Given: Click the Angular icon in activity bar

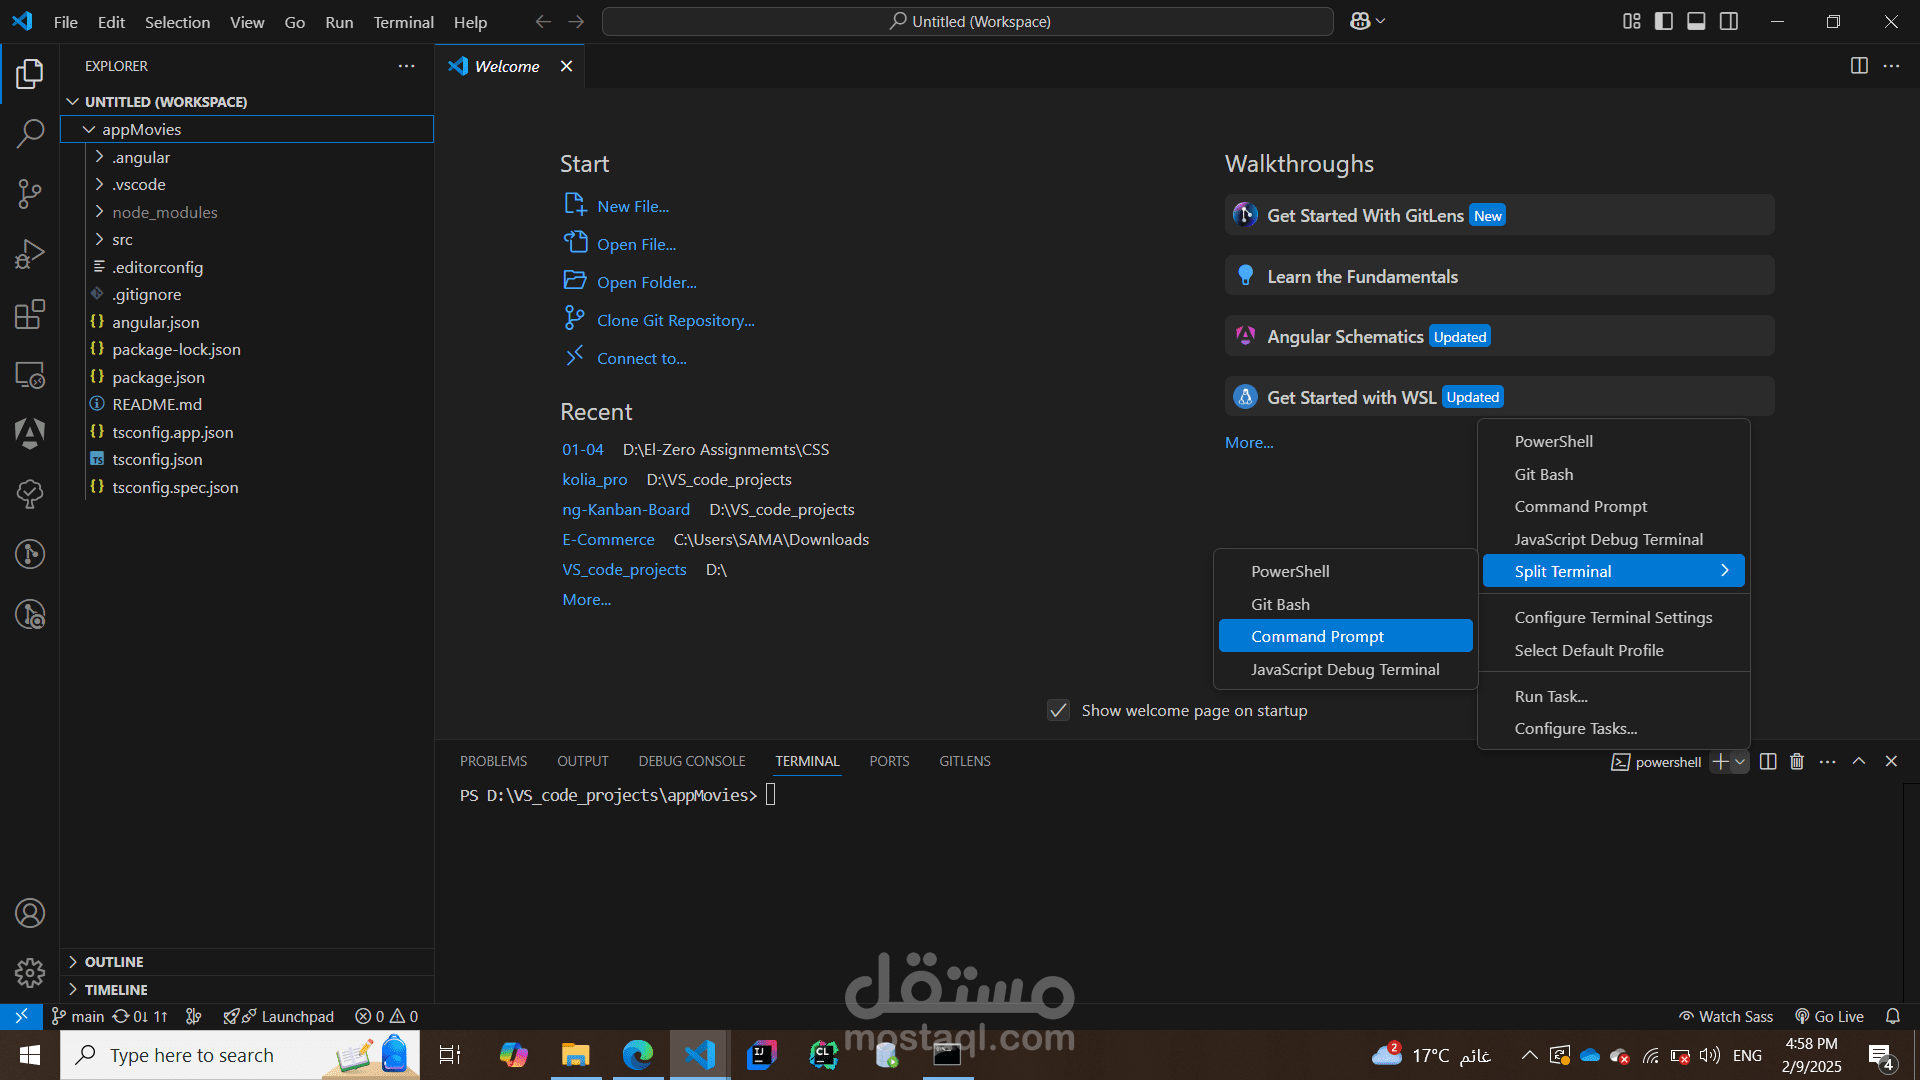Looking at the screenshot, I should tap(30, 433).
